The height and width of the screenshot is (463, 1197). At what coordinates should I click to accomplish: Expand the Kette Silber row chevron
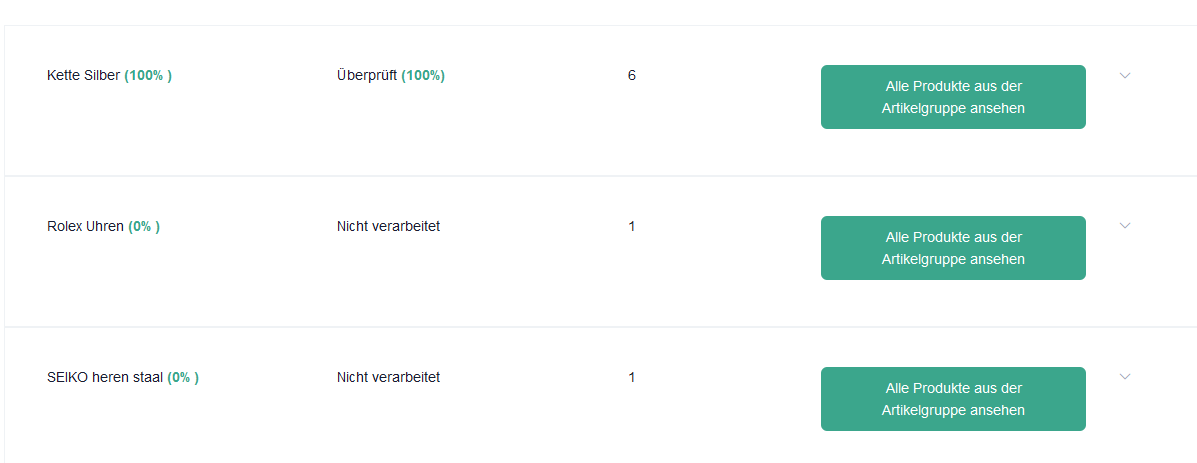coord(1124,76)
